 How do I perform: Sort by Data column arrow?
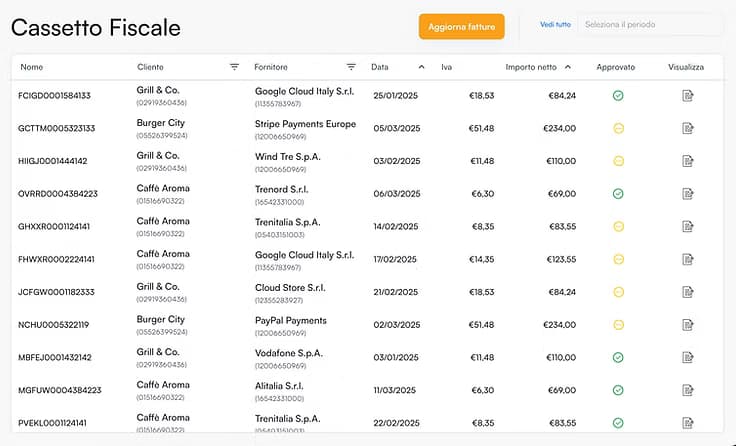tap(422, 67)
